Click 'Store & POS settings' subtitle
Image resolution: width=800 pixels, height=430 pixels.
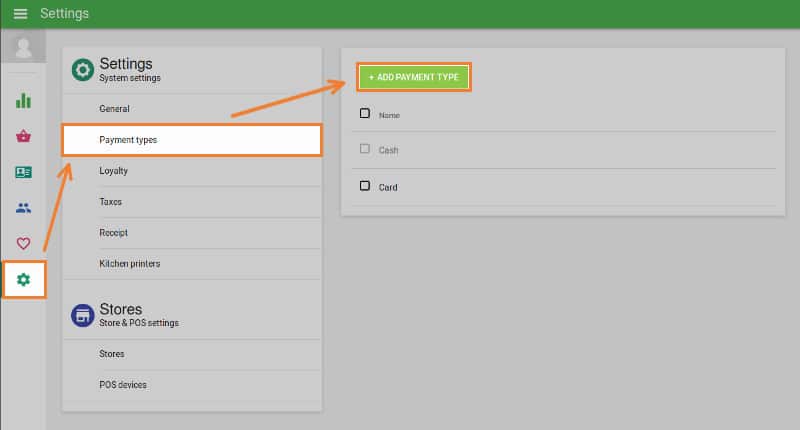(139, 323)
